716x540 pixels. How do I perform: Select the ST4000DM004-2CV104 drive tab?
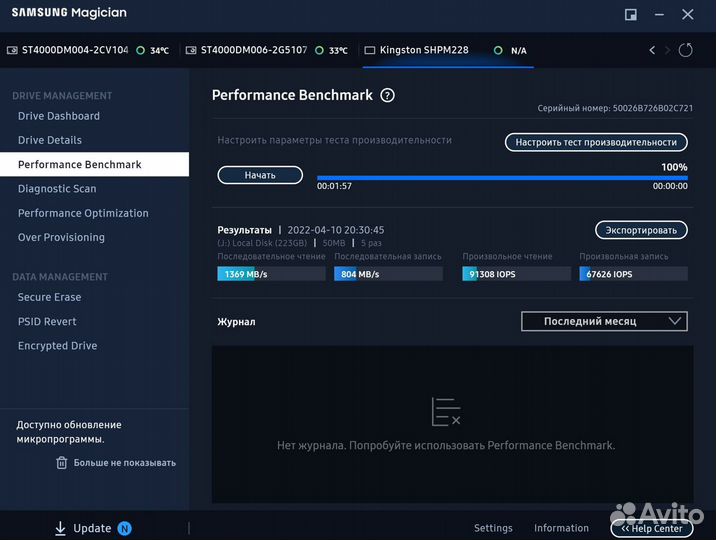tap(88, 50)
